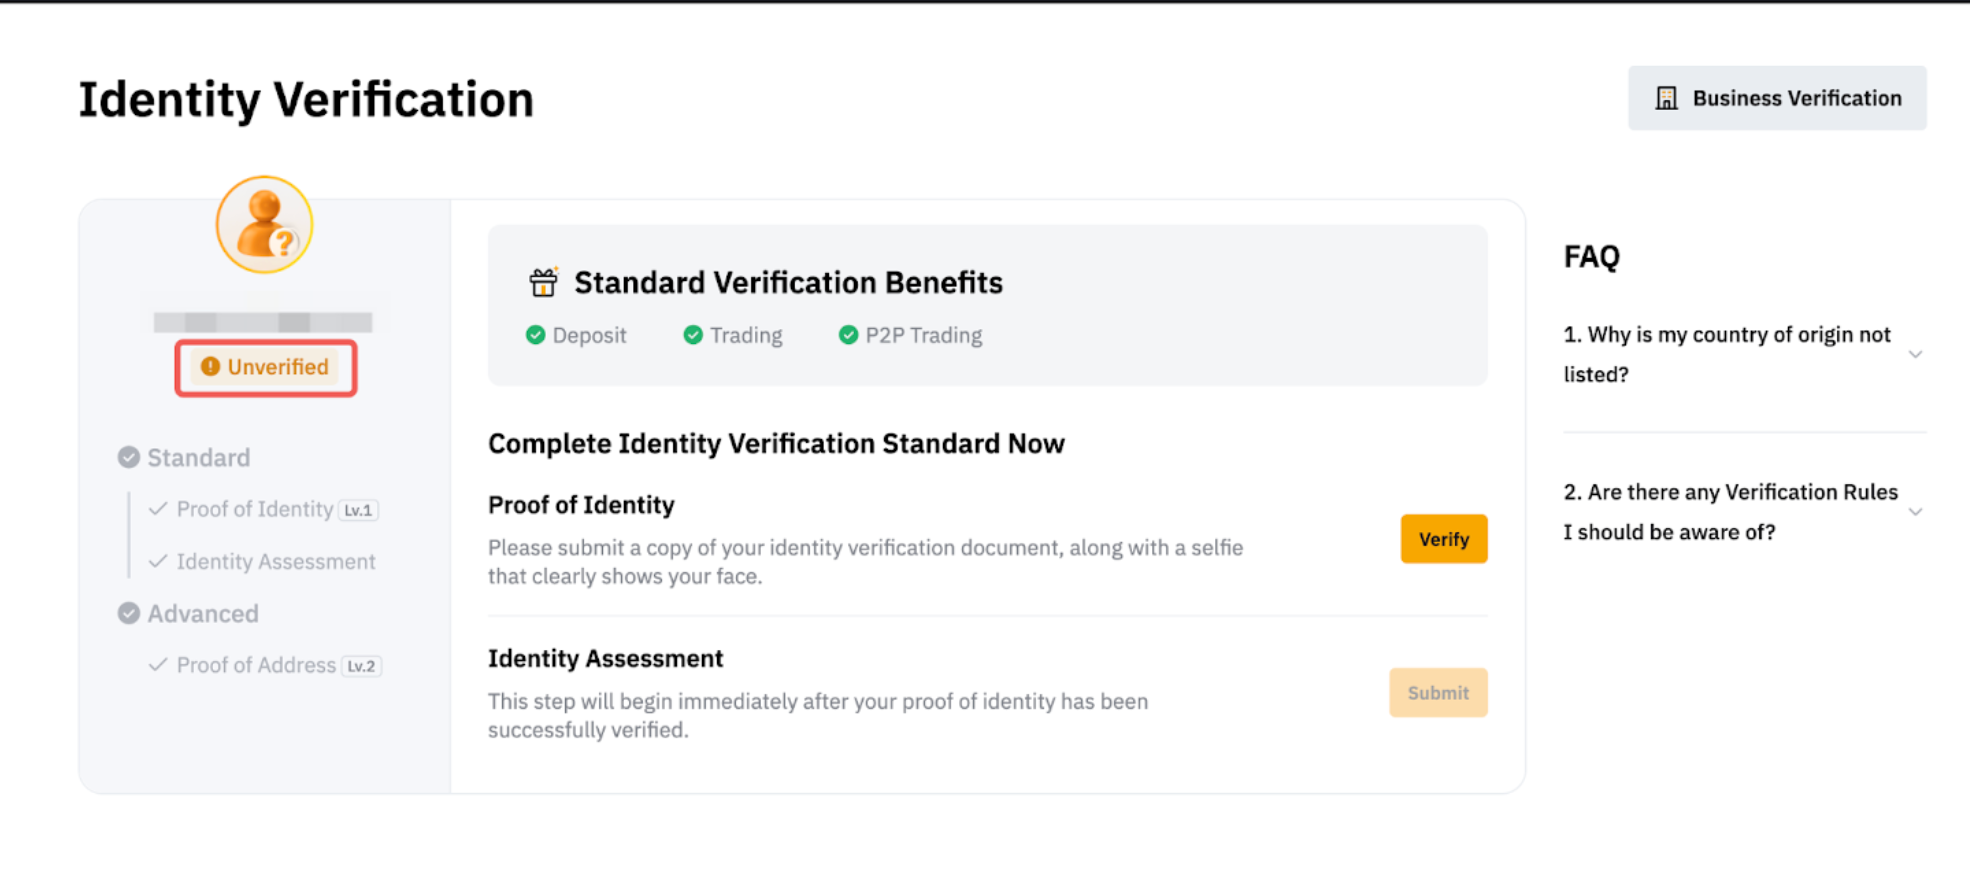Click the green check icon beside Deposit

536,335
